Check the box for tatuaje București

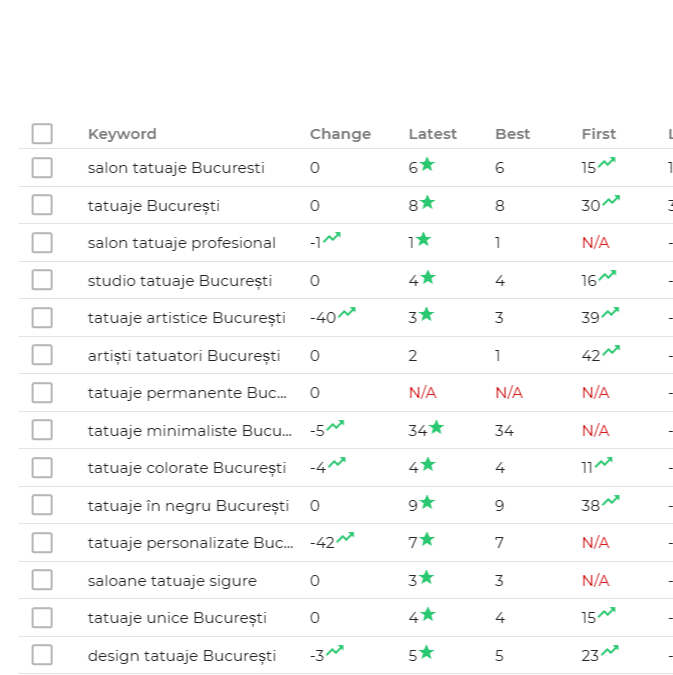(42, 205)
